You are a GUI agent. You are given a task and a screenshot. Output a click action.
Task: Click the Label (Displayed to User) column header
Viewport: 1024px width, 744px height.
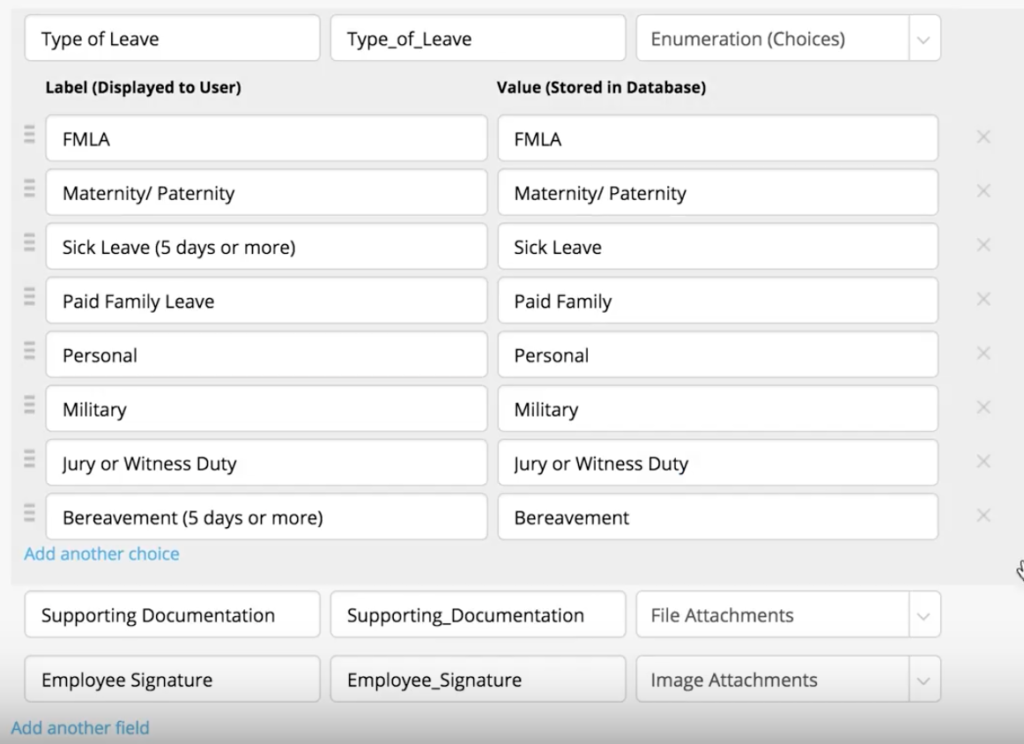click(x=143, y=87)
